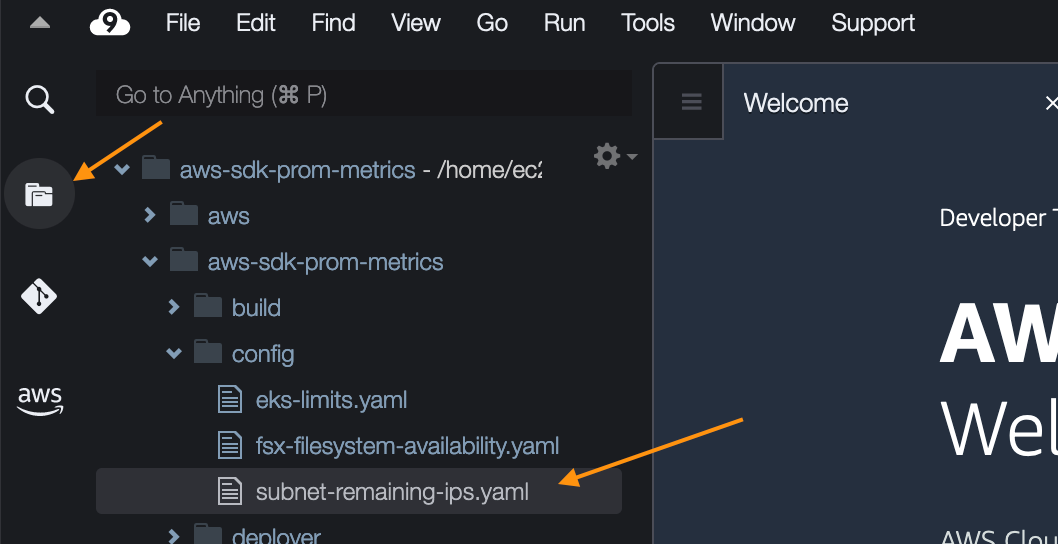Expand the aws folder chevron
The width and height of the screenshot is (1058, 544).
coord(150,215)
